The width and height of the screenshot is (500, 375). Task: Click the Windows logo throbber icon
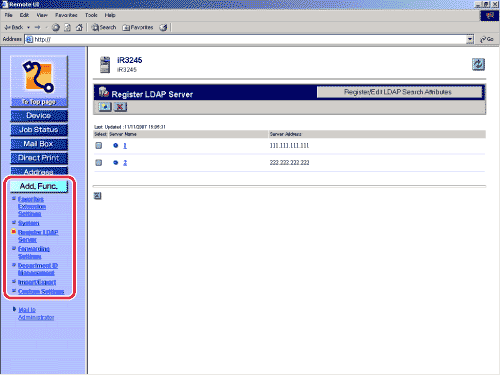click(x=489, y=16)
